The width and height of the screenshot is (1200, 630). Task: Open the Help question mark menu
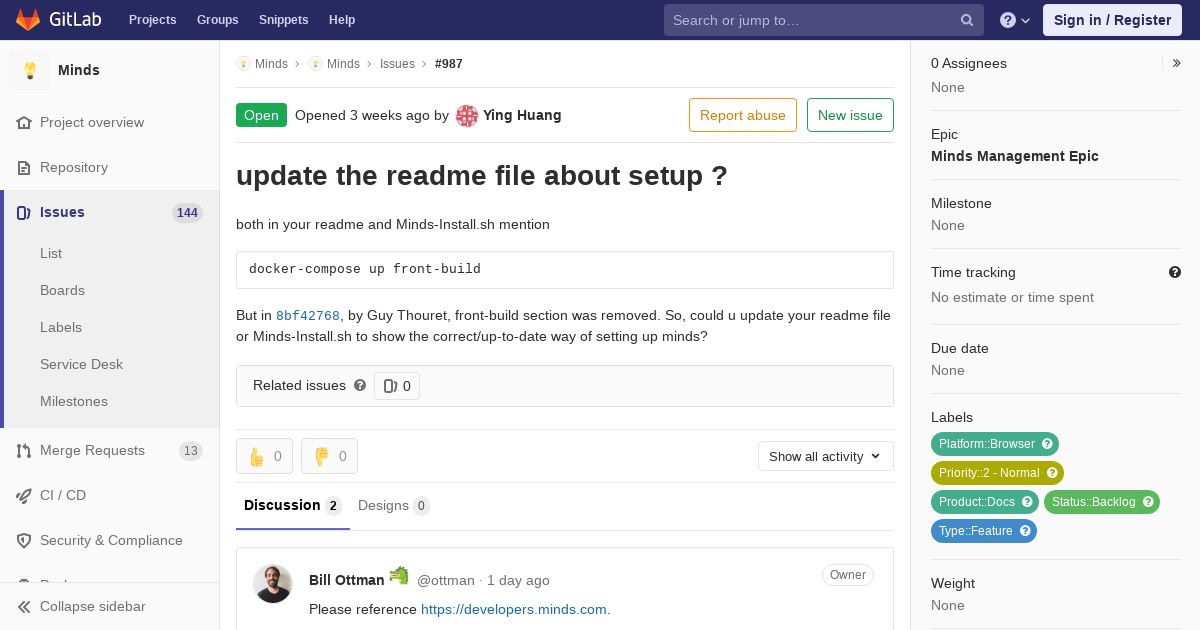click(1015, 20)
